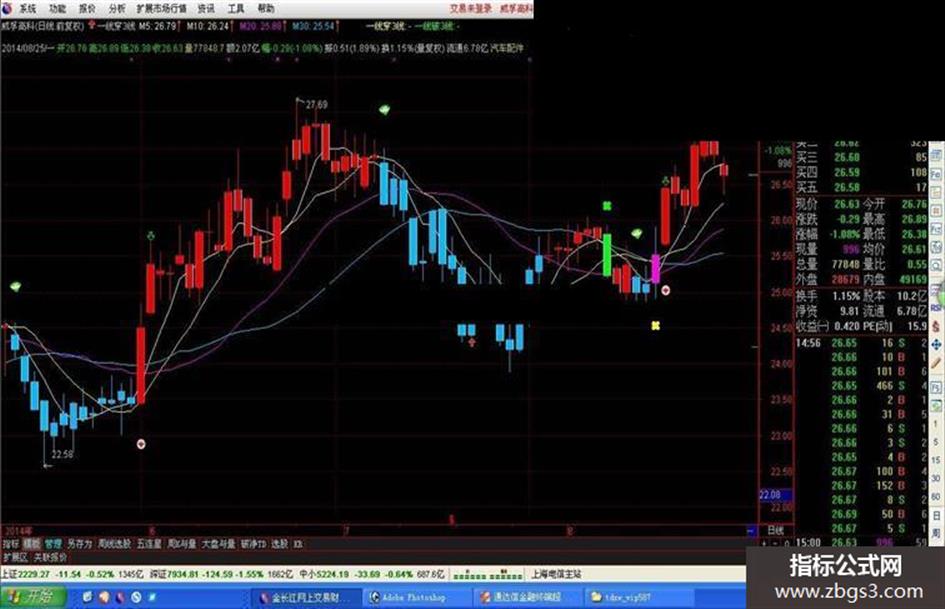
Task: Click the 现价 26.63 quote value
Action: (847, 204)
